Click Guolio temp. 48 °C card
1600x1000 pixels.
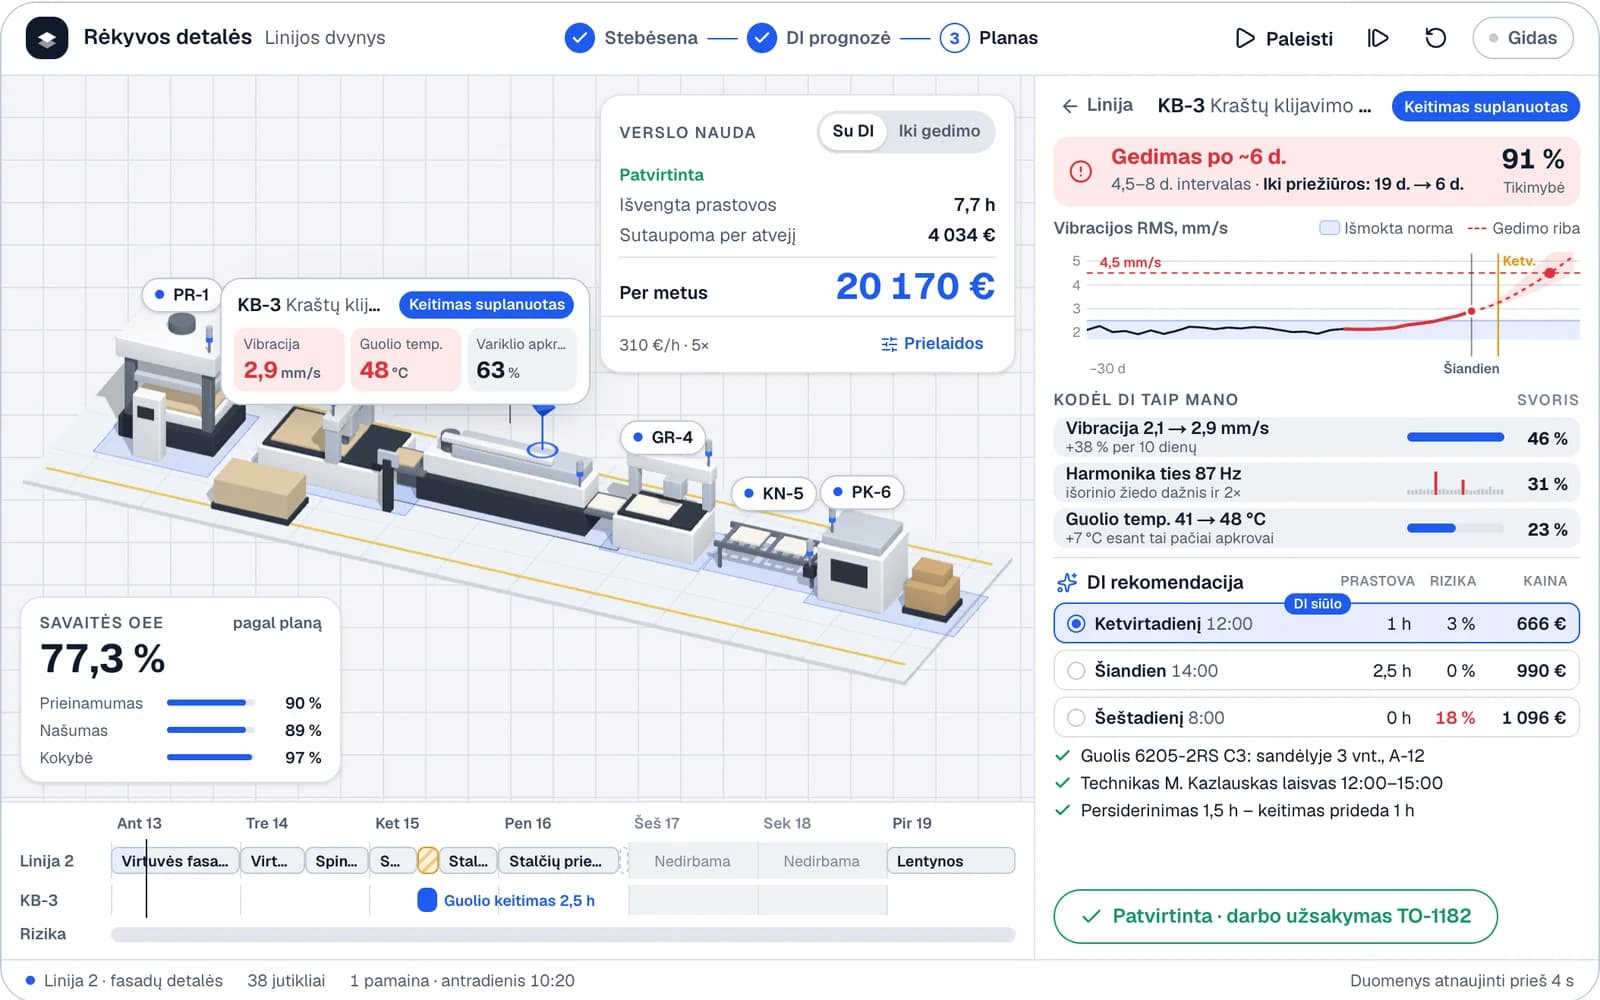404,359
